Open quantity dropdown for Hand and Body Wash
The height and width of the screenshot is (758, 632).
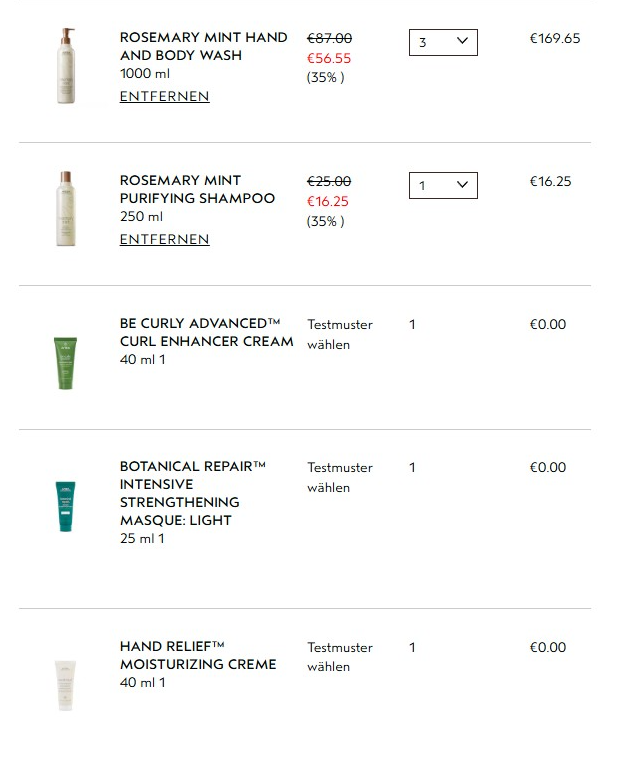pos(443,42)
